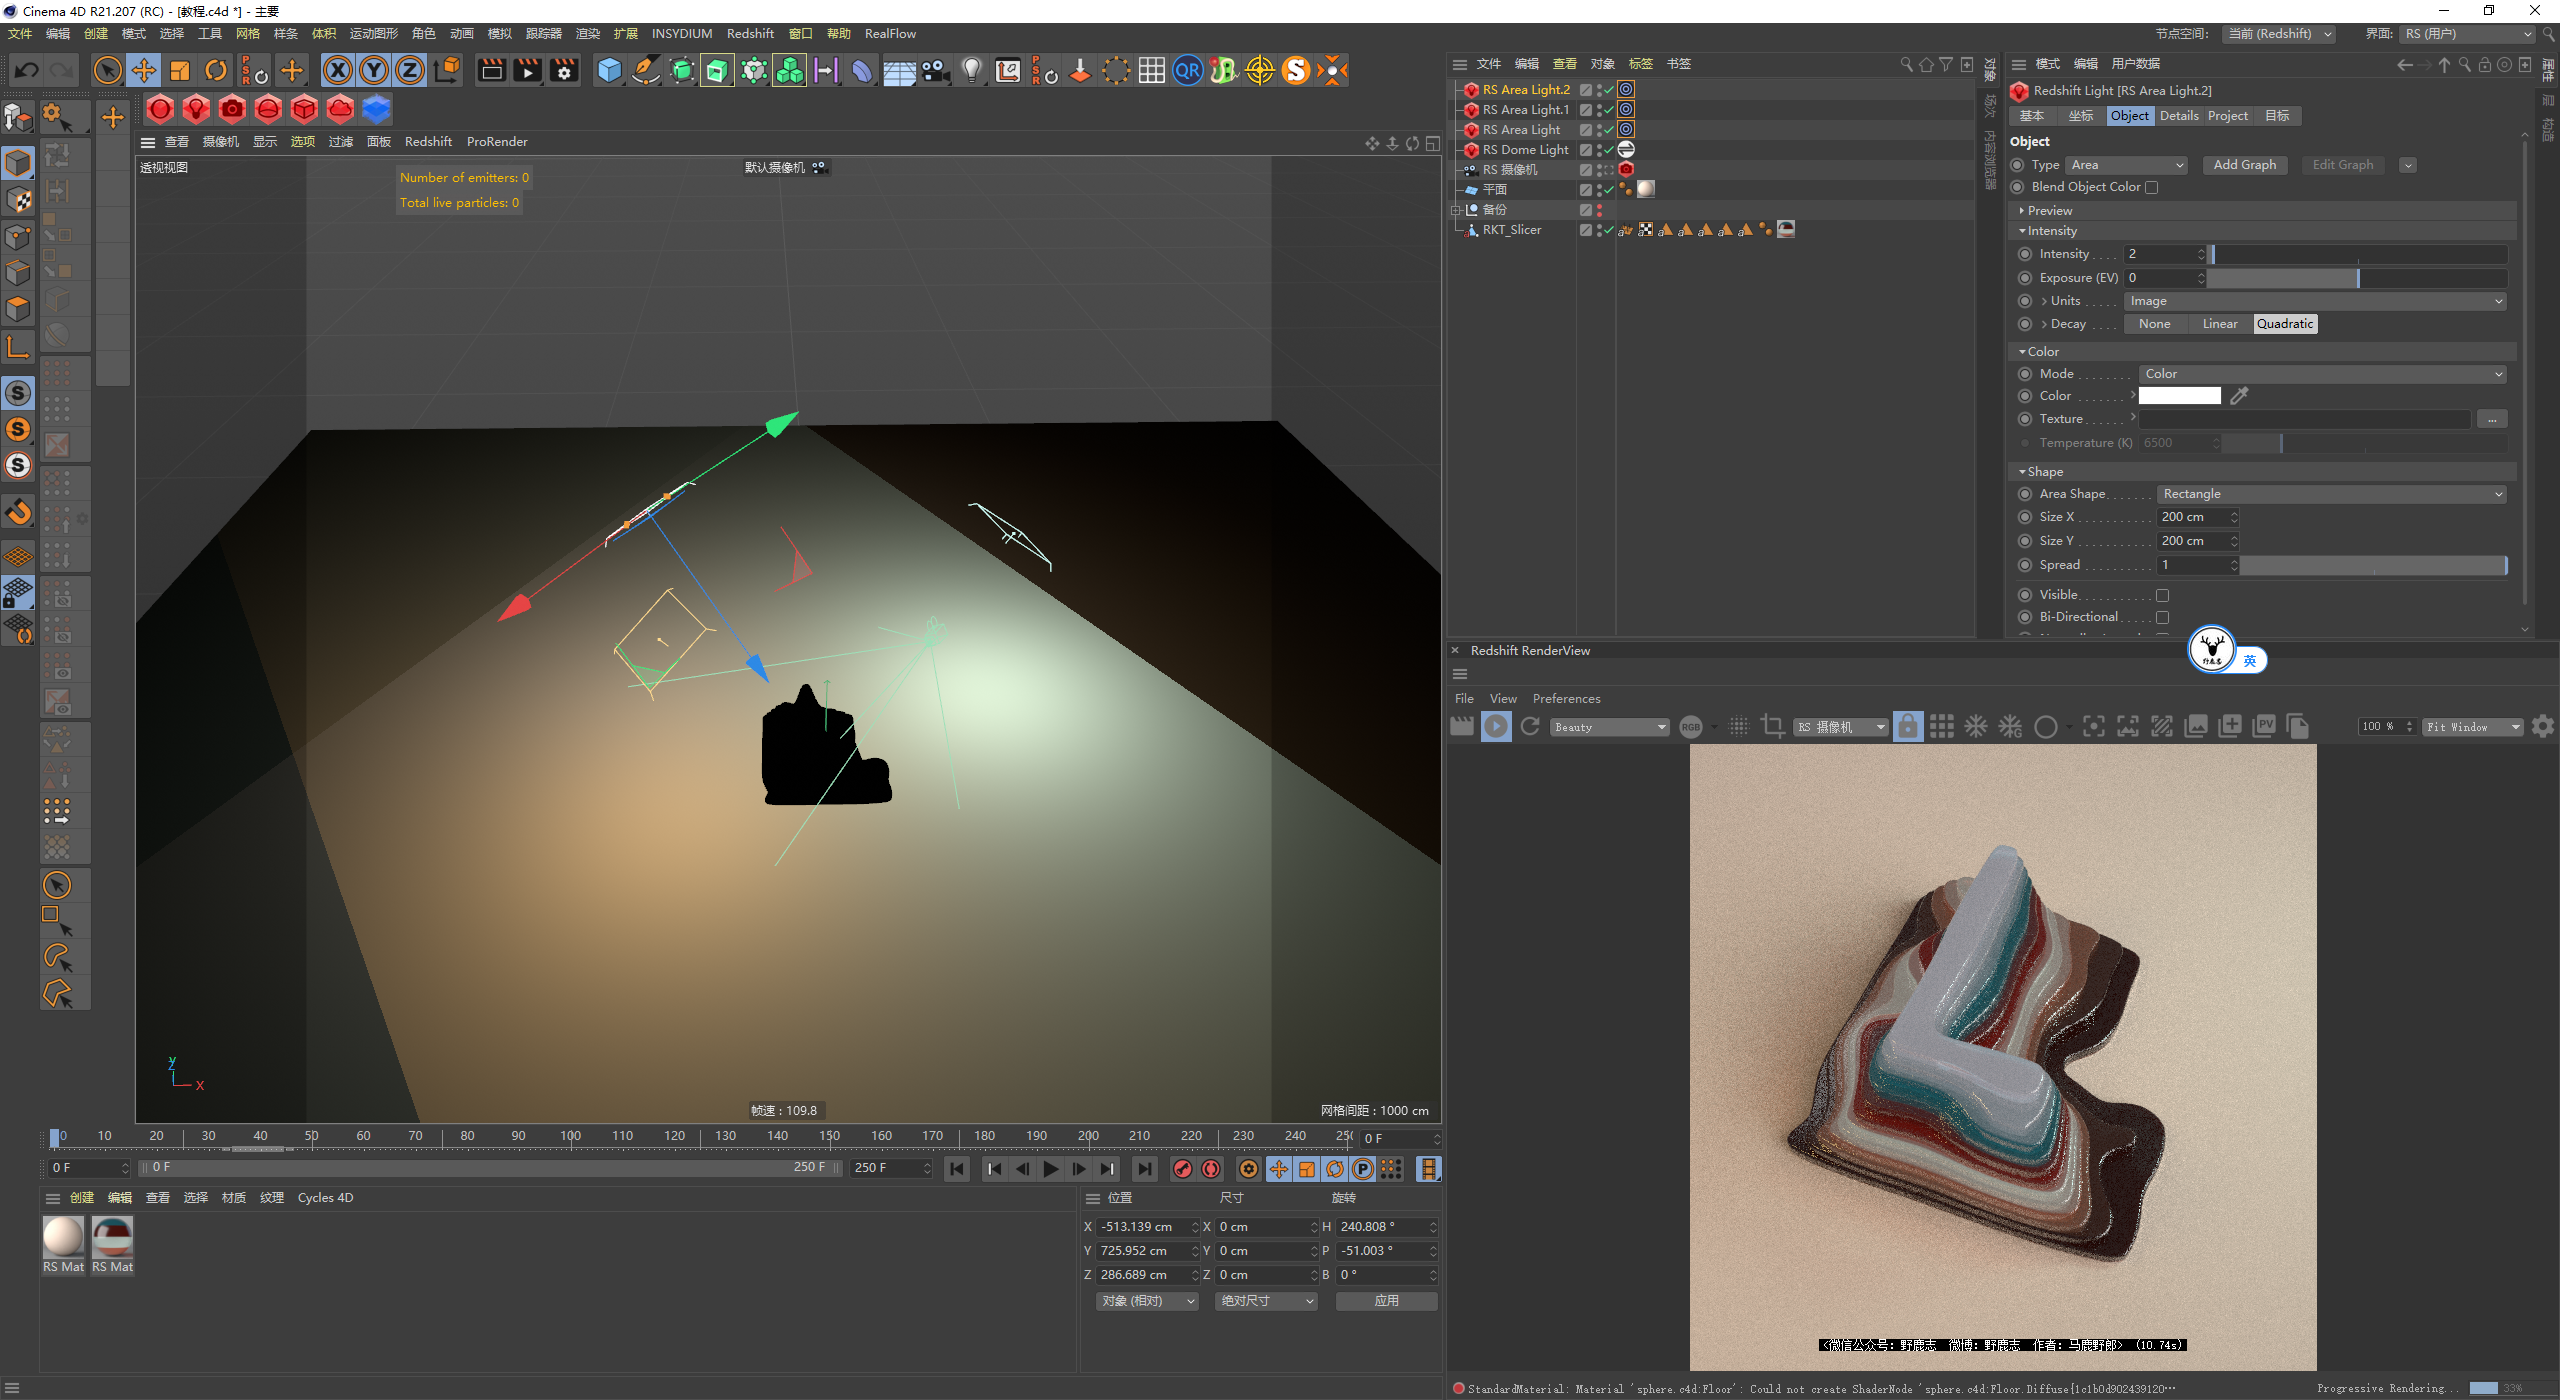2560x1400 pixels.
Task: Click the Undo arrow icon
Action: (27, 70)
